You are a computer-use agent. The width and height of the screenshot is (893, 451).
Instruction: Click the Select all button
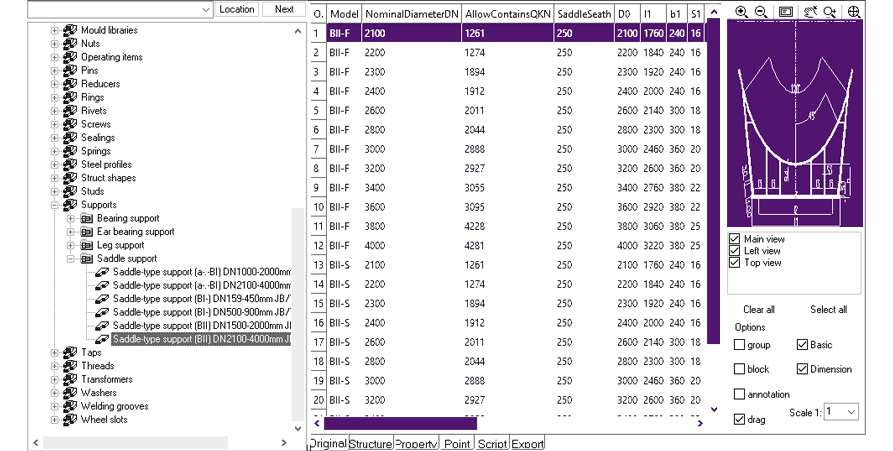(x=828, y=310)
